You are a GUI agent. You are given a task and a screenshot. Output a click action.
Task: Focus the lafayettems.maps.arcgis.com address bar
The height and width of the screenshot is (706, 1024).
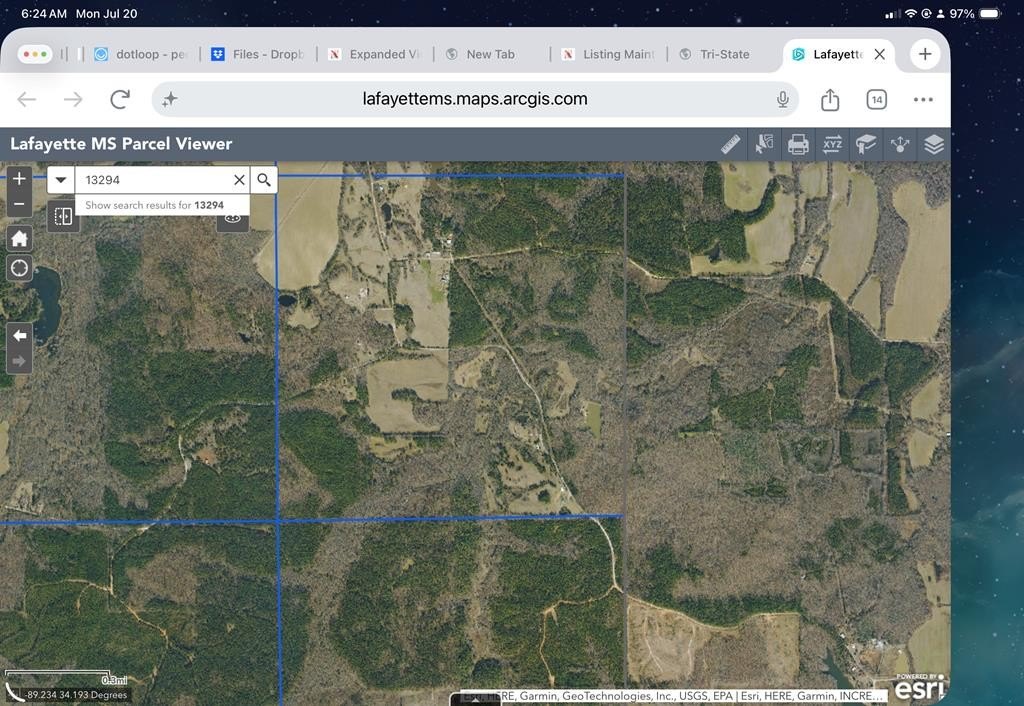click(x=475, y=99)
